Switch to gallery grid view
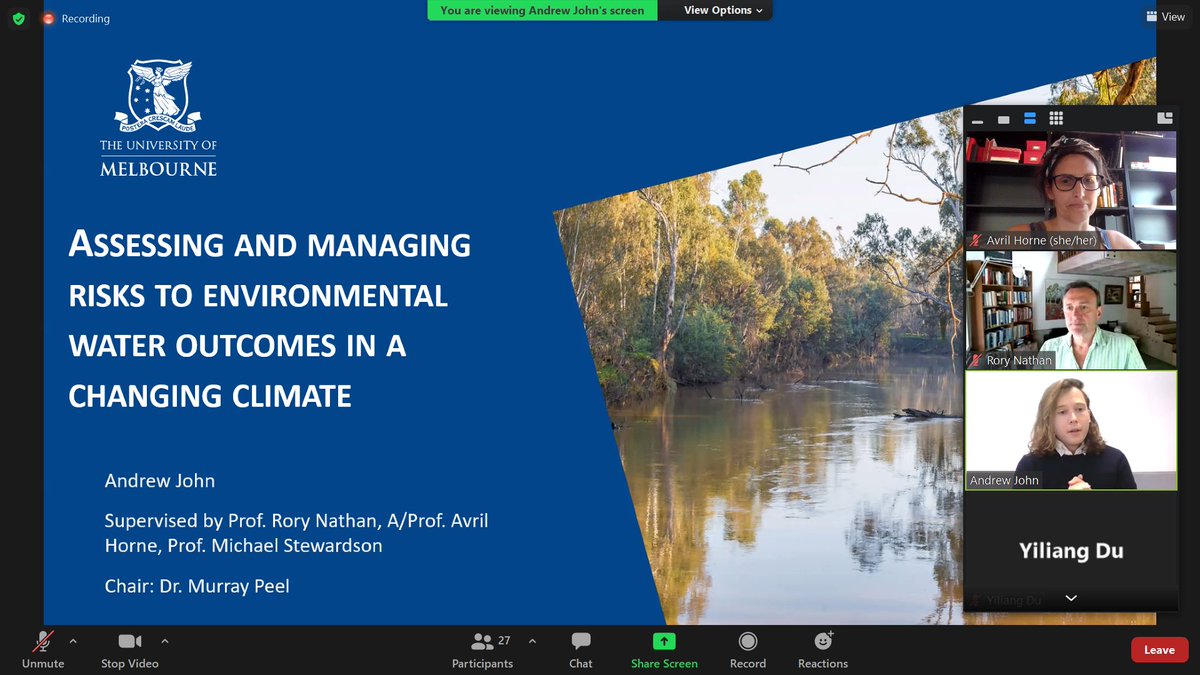 tap(1056, 118)
